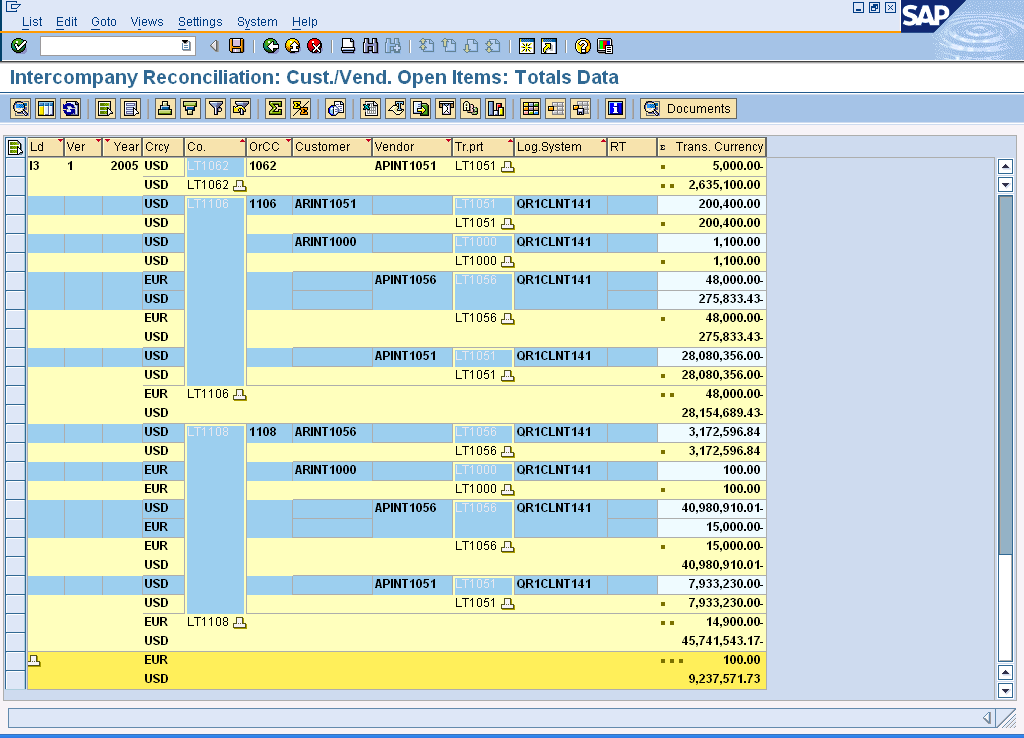
Task: Click the Customize Local Layout icon
Action: pos(605,46)
